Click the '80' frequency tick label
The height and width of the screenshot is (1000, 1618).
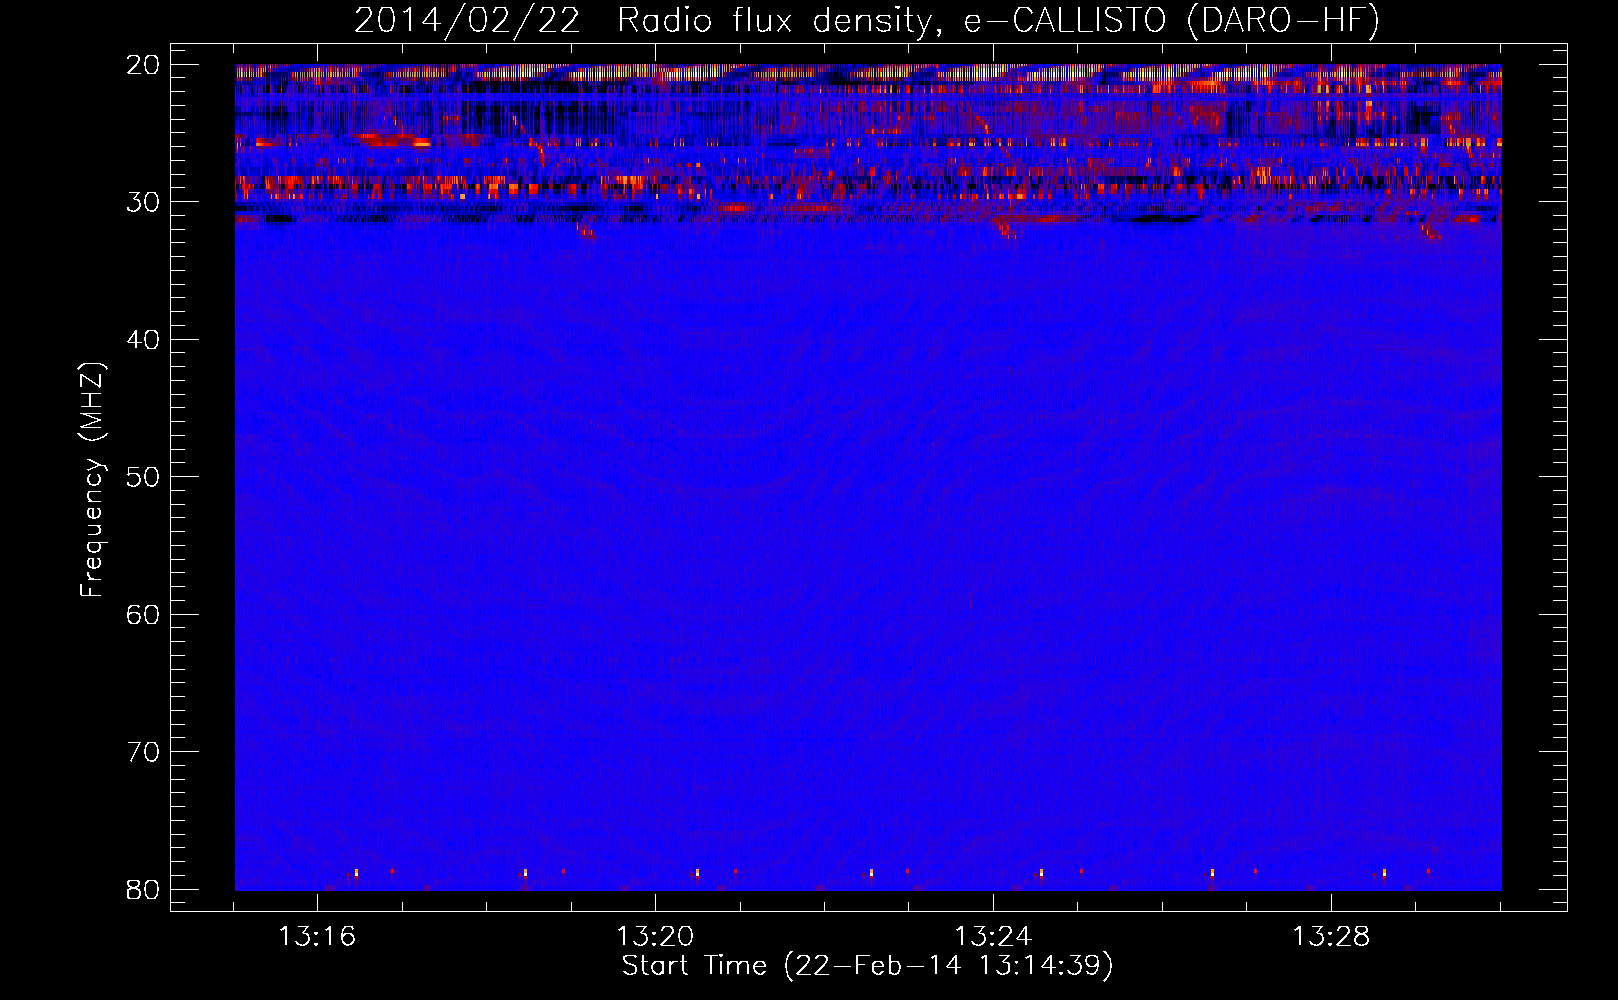click(143, 890)
